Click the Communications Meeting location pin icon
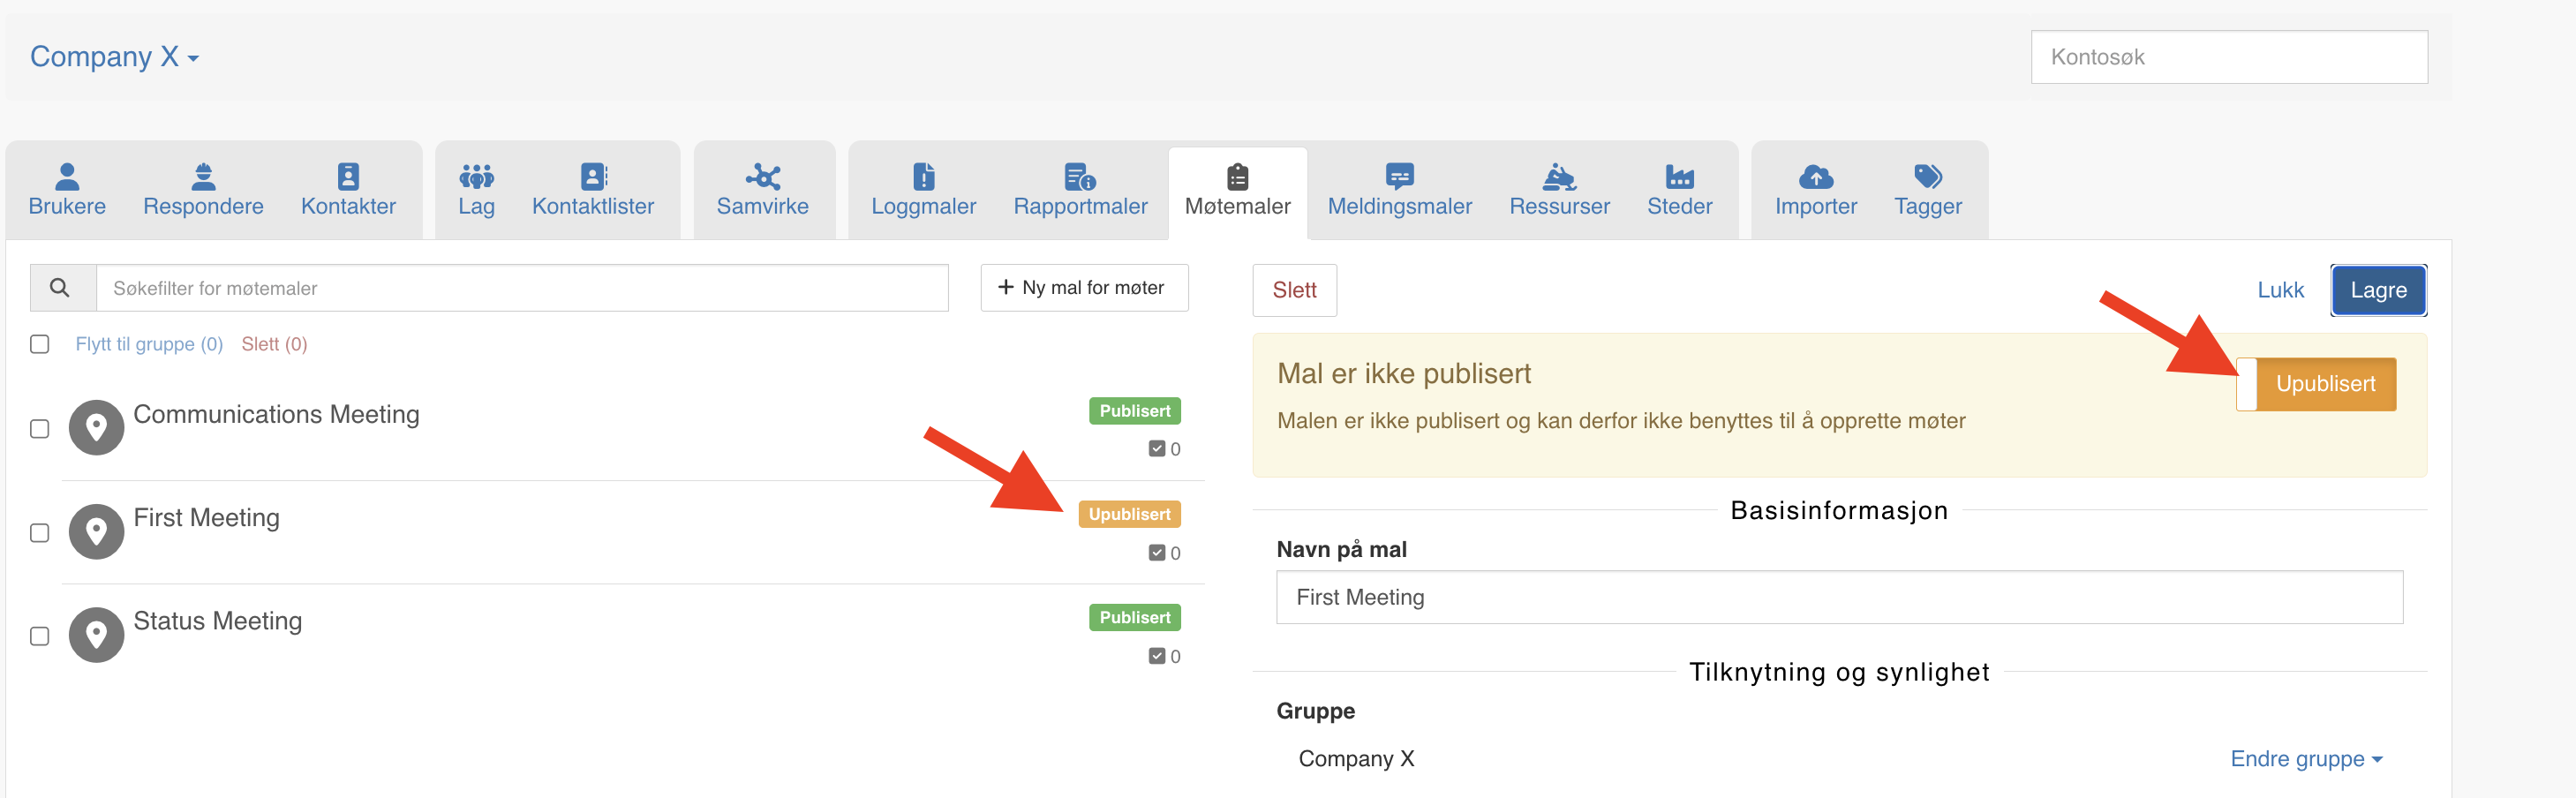This screenshot has width=2576, height=798. (96, 428)
